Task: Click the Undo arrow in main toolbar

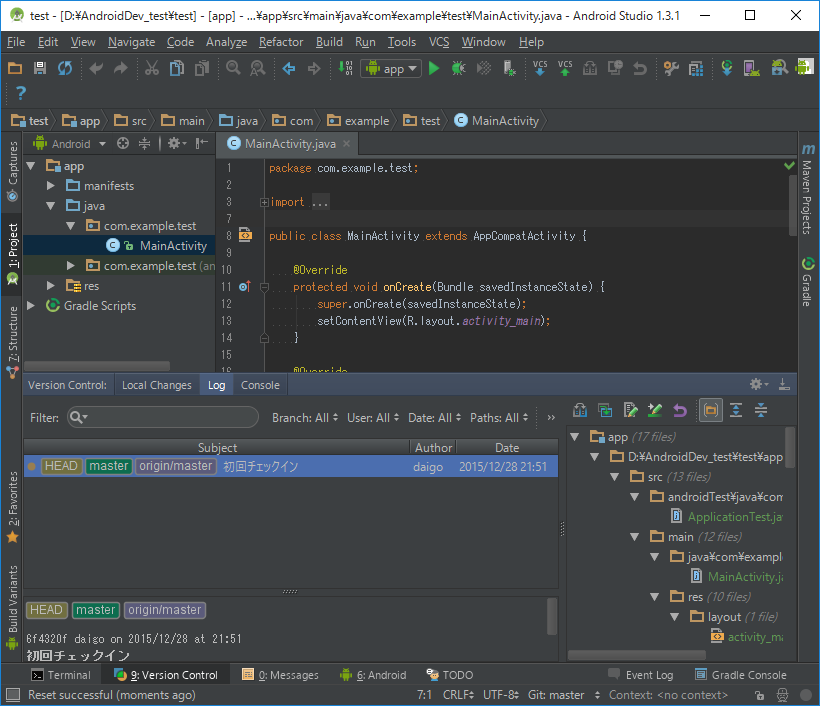Action: 96,68
